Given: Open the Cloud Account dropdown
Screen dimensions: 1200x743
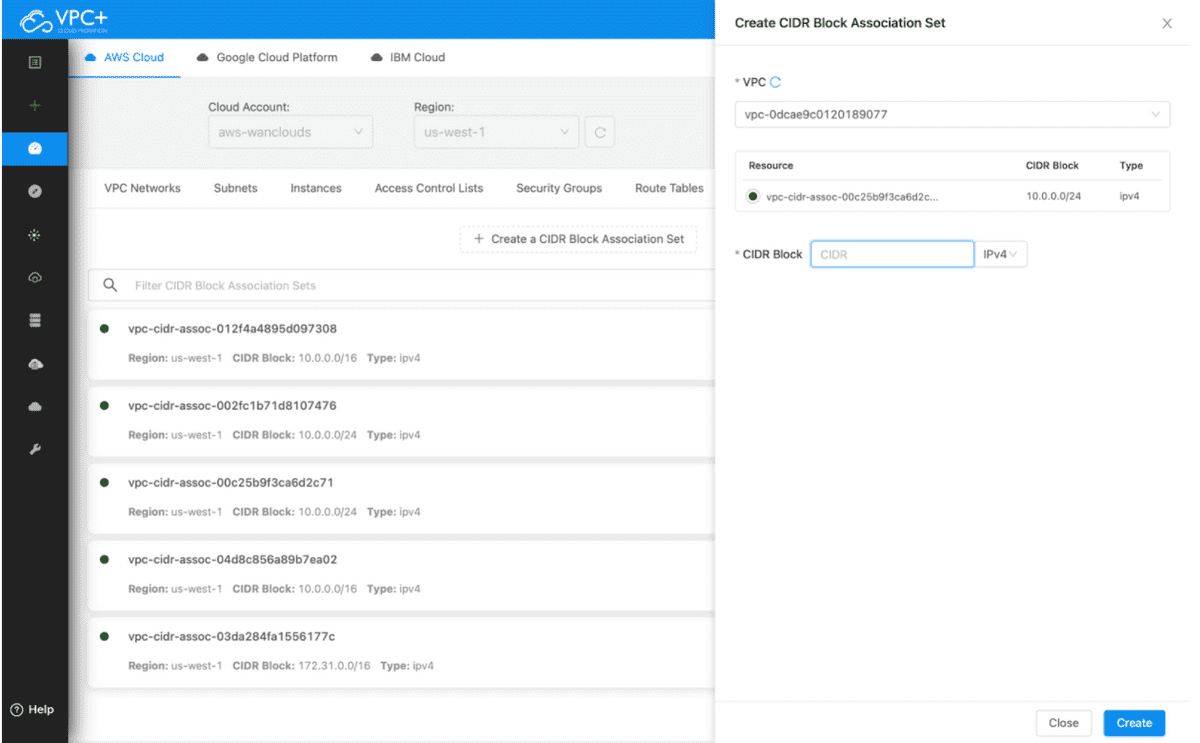Looking at the screenshot, I should click(x=290, y=132).
